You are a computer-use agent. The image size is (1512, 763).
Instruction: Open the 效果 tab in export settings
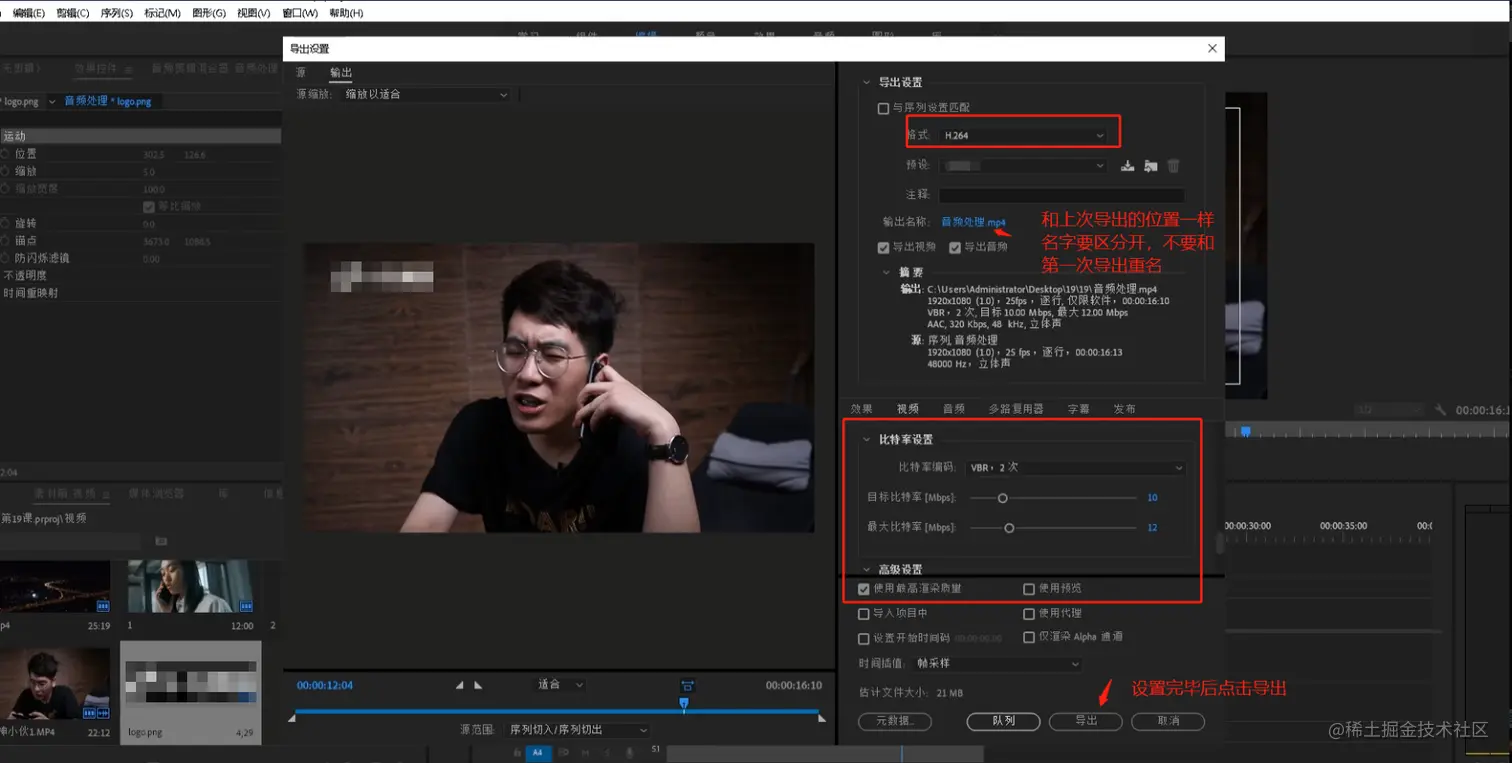click(862, 409)
